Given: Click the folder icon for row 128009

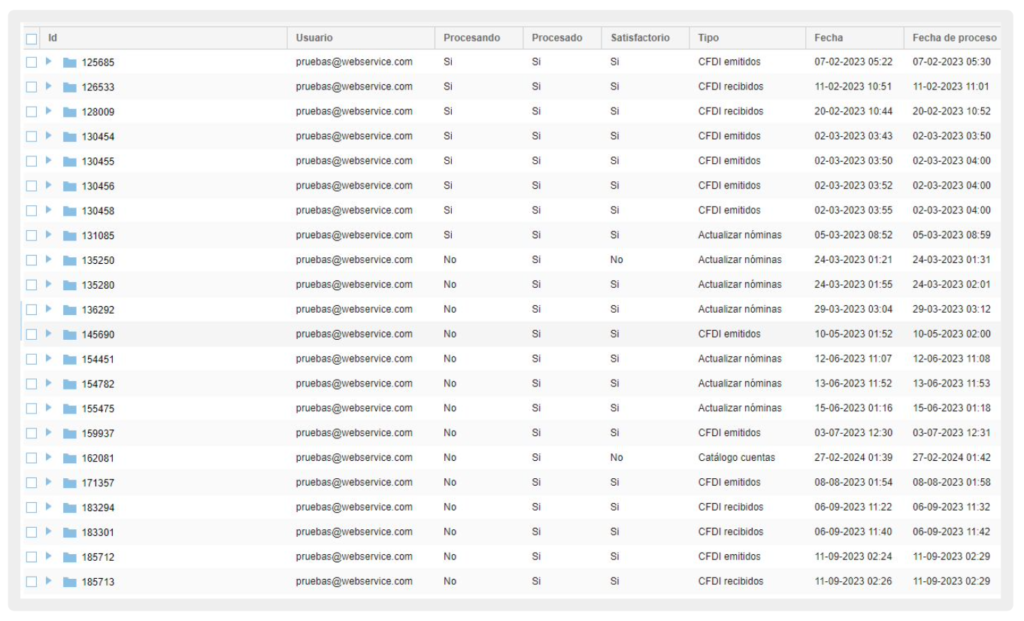Looking at the screenshot, I should [x=70, y=112].
